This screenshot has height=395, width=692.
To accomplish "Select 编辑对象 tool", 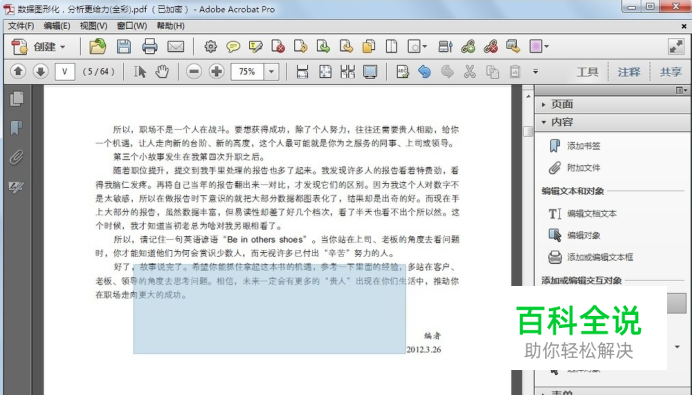I will [583, 235].
